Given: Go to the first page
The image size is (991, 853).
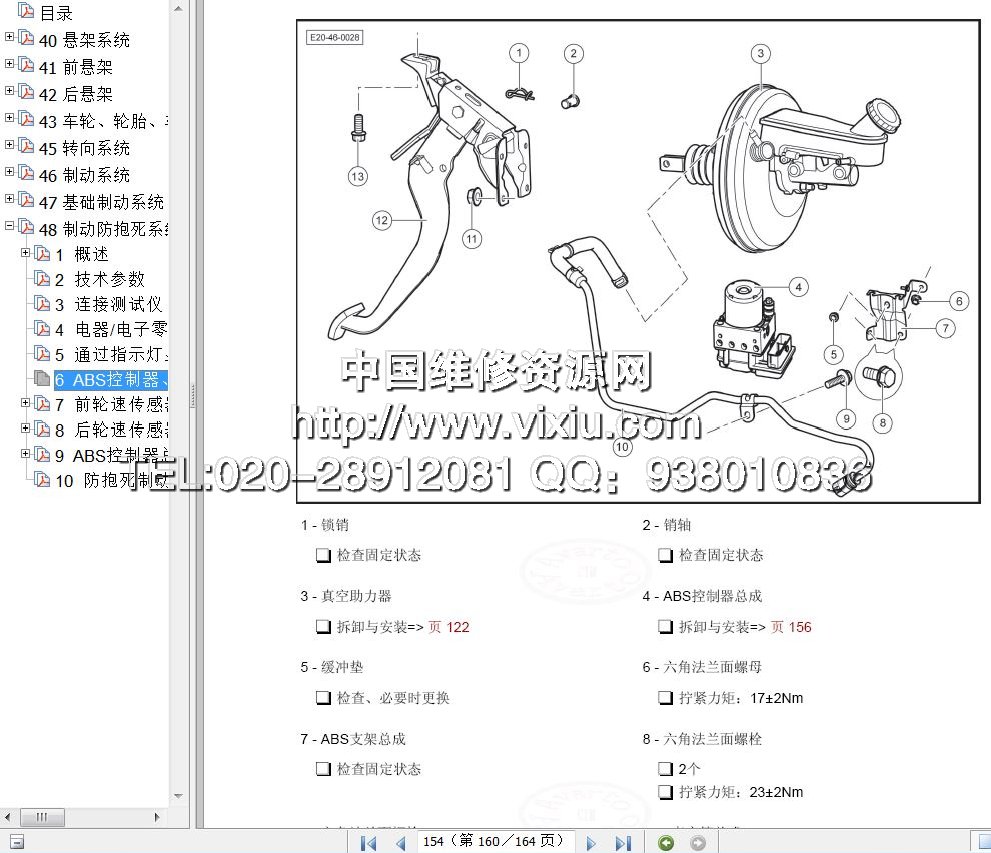Looking at the screenshot, I should (x=368, y=843).
